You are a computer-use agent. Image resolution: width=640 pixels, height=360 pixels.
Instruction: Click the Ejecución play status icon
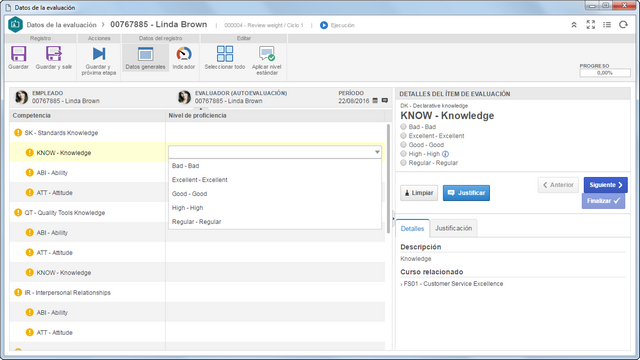pos(324,25)
